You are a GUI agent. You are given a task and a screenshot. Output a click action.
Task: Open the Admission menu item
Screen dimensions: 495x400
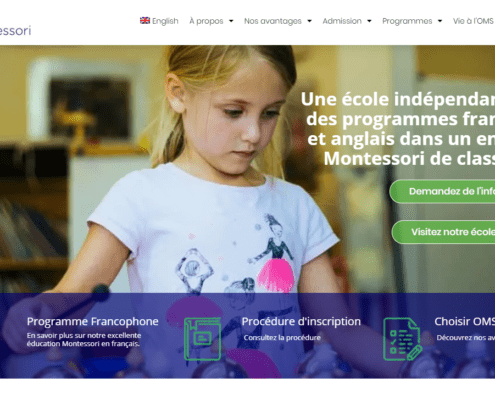pos(342,21)
